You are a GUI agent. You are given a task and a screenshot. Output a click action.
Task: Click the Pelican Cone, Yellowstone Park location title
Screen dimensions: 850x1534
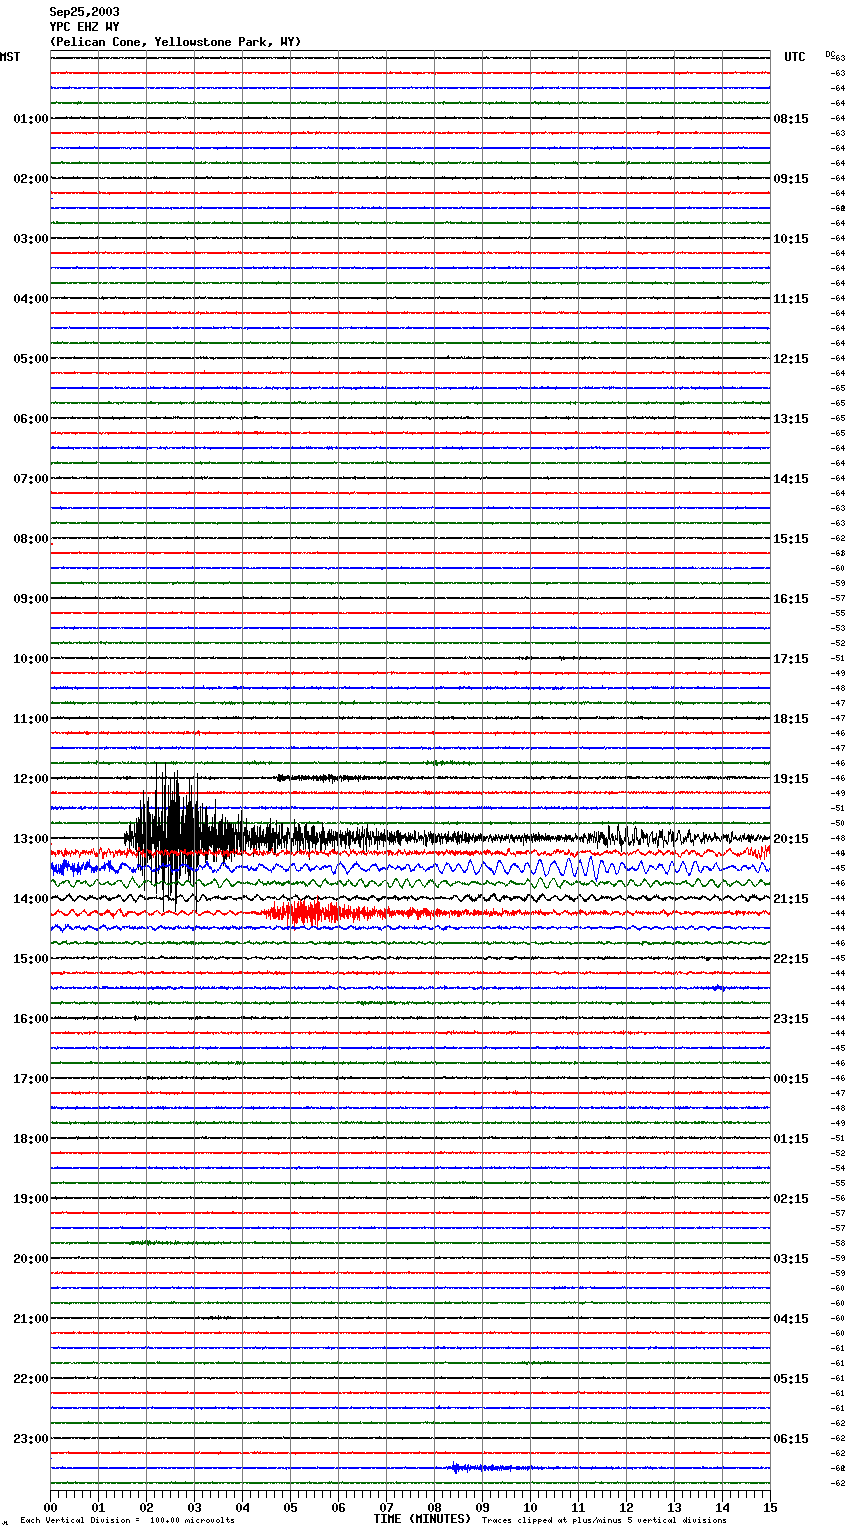pyautogui.click(x=175, y=42)
